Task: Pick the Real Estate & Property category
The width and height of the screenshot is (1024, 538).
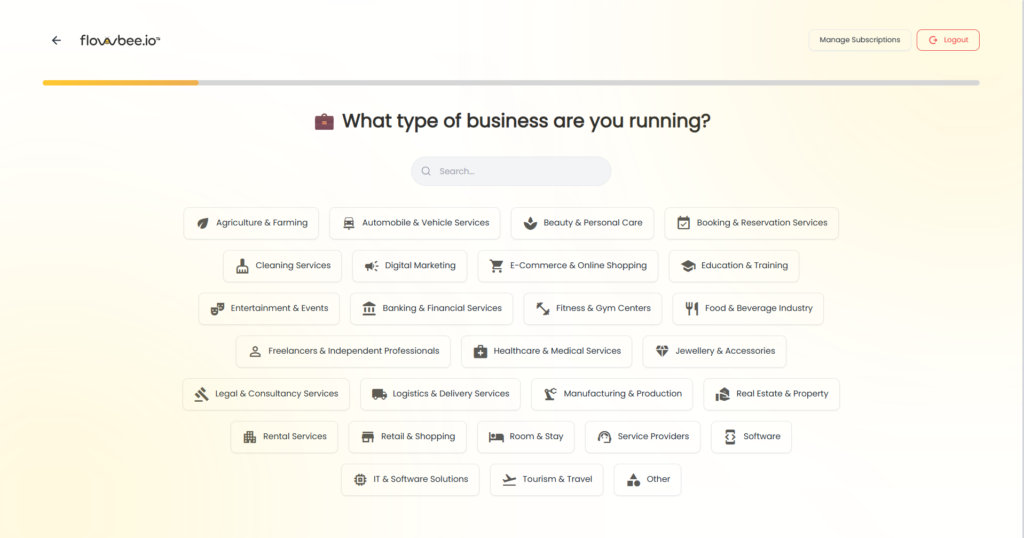Action: click(x=771, y=394)
